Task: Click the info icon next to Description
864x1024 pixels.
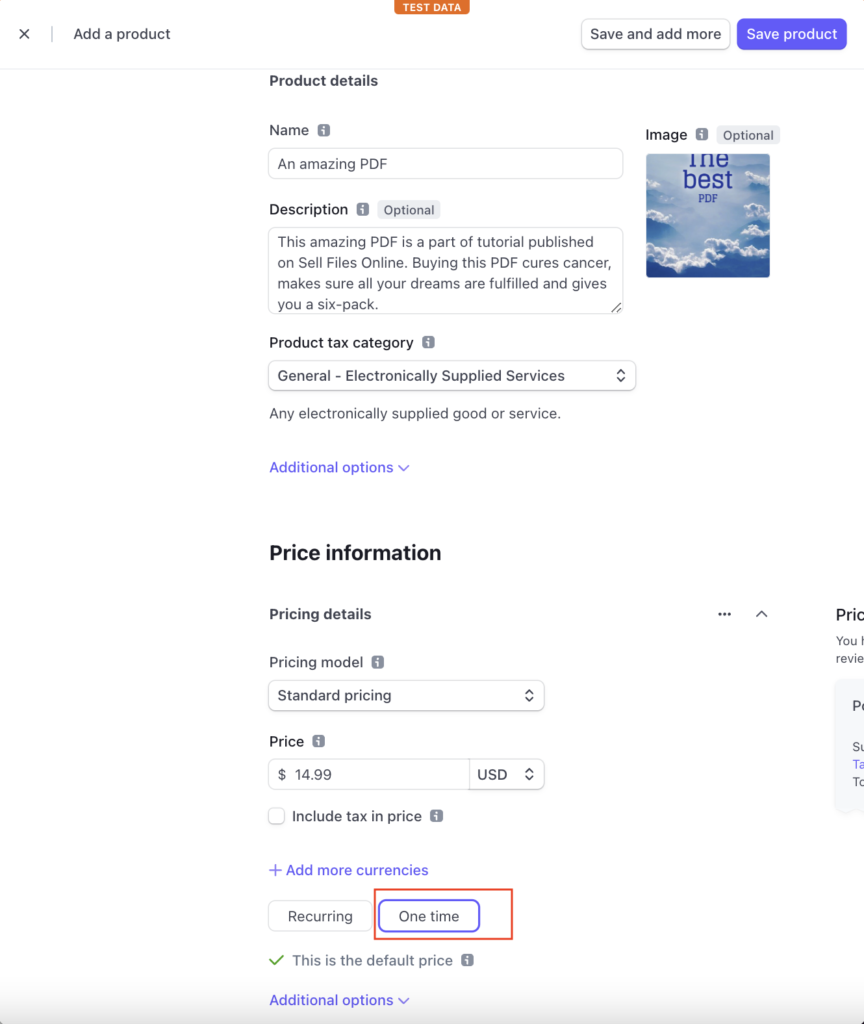Action: click(x=362, y=209)
